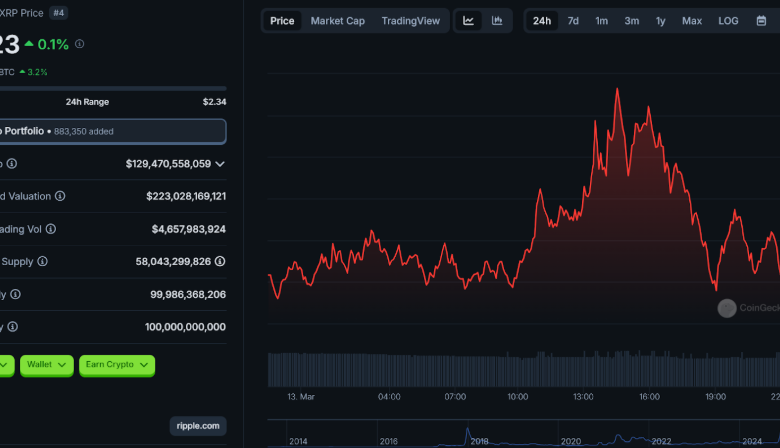Expand market cap details chevron
Viewport: 780px width, 448px height.
[x=220, y=163]
